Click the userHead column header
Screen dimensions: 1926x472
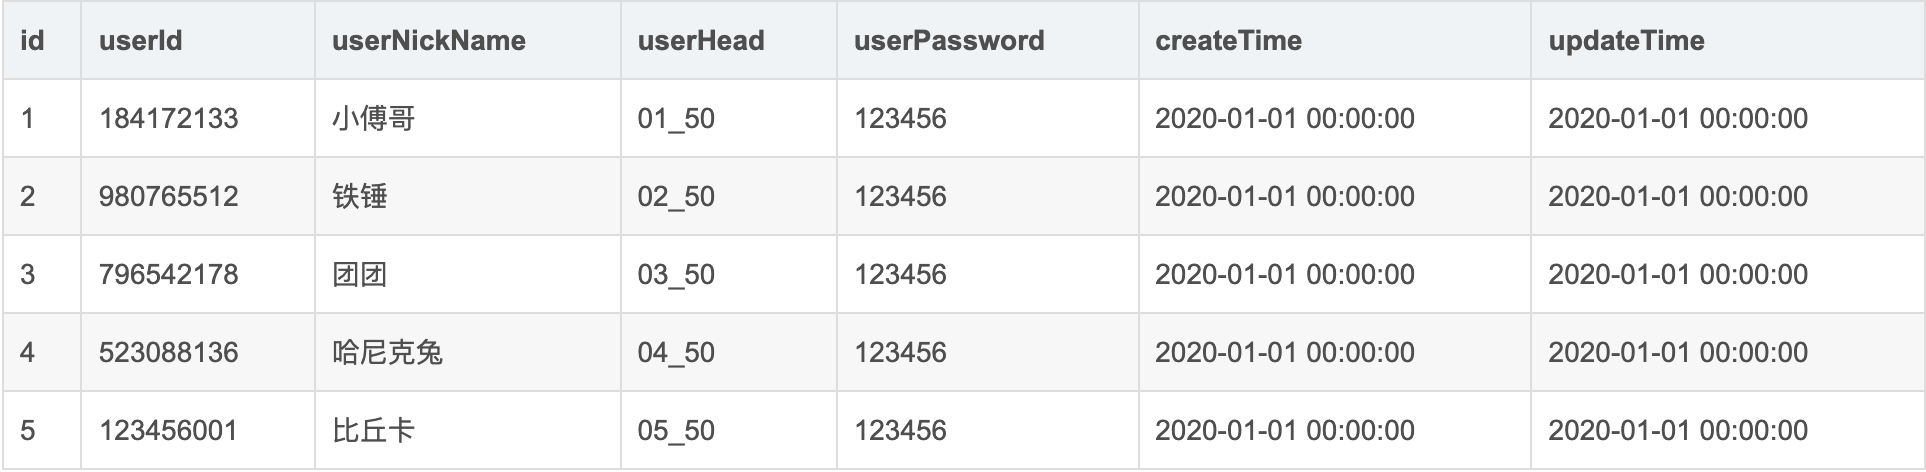pyautogui.click(x=701, y=41)
